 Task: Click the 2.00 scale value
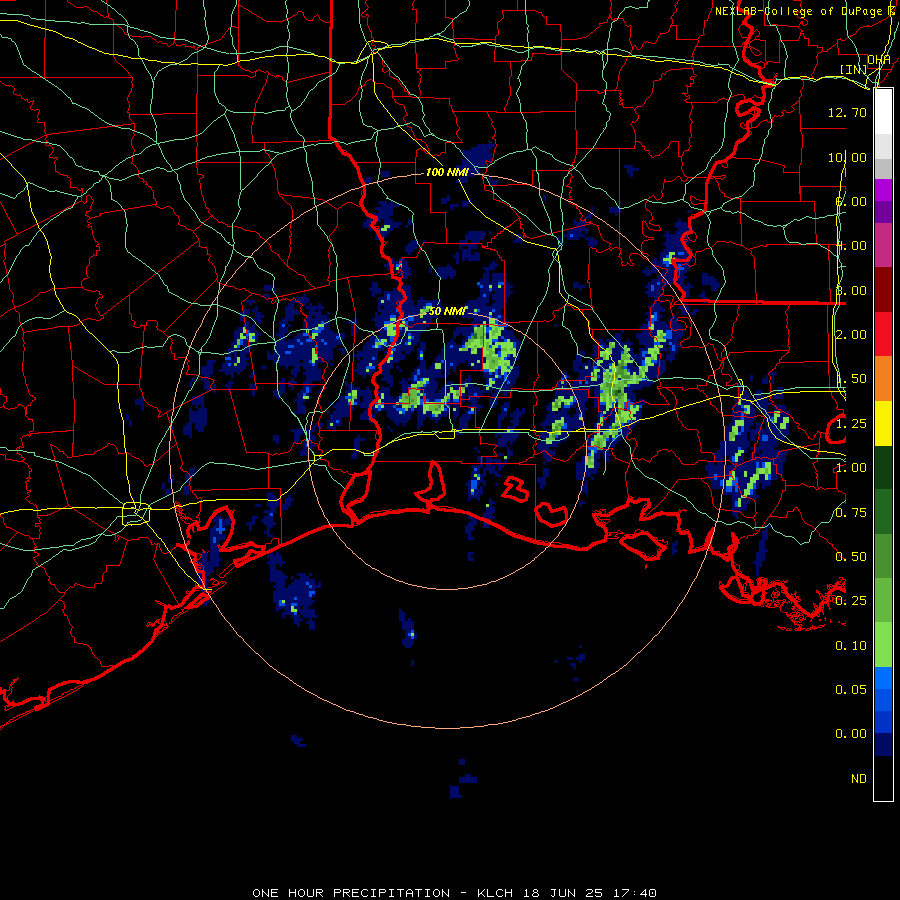pos(851,335)
